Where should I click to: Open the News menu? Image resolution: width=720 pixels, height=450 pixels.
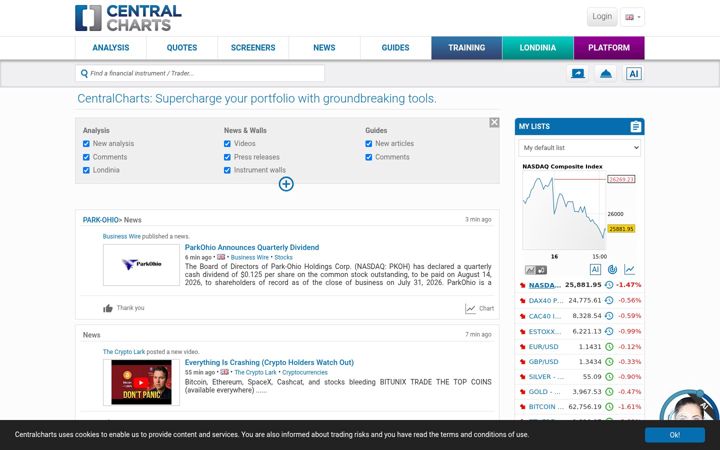324,48
